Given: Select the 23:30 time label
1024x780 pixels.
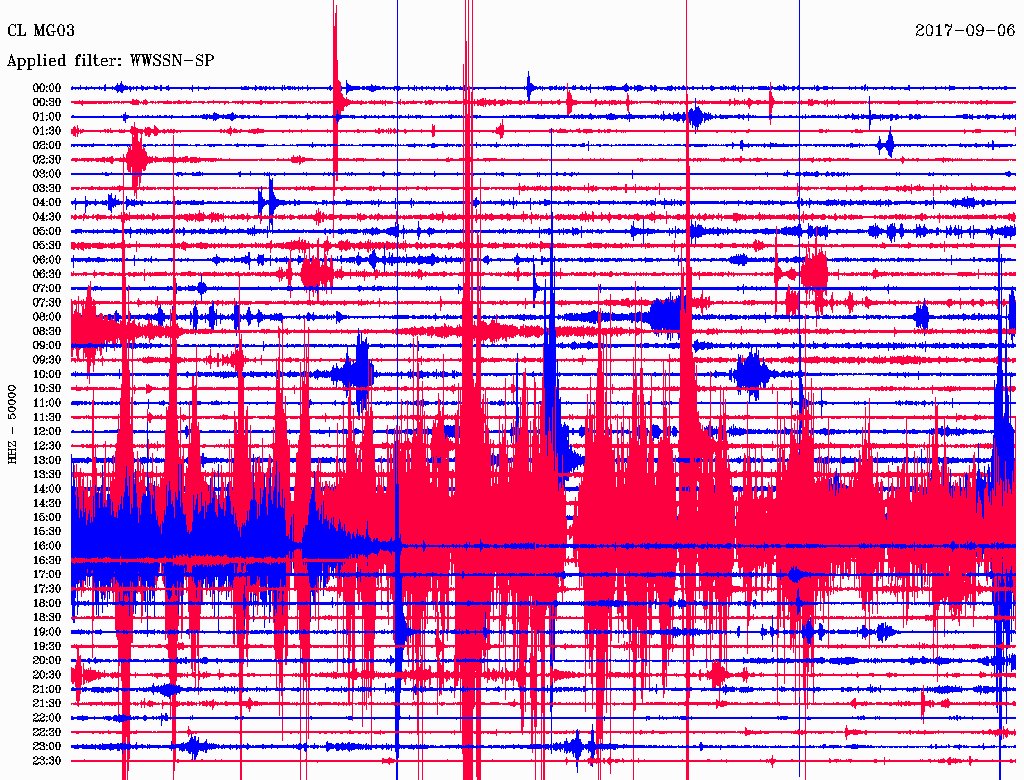Looking at the screenshot, I should pyautogui.click(x=47, y=761).
